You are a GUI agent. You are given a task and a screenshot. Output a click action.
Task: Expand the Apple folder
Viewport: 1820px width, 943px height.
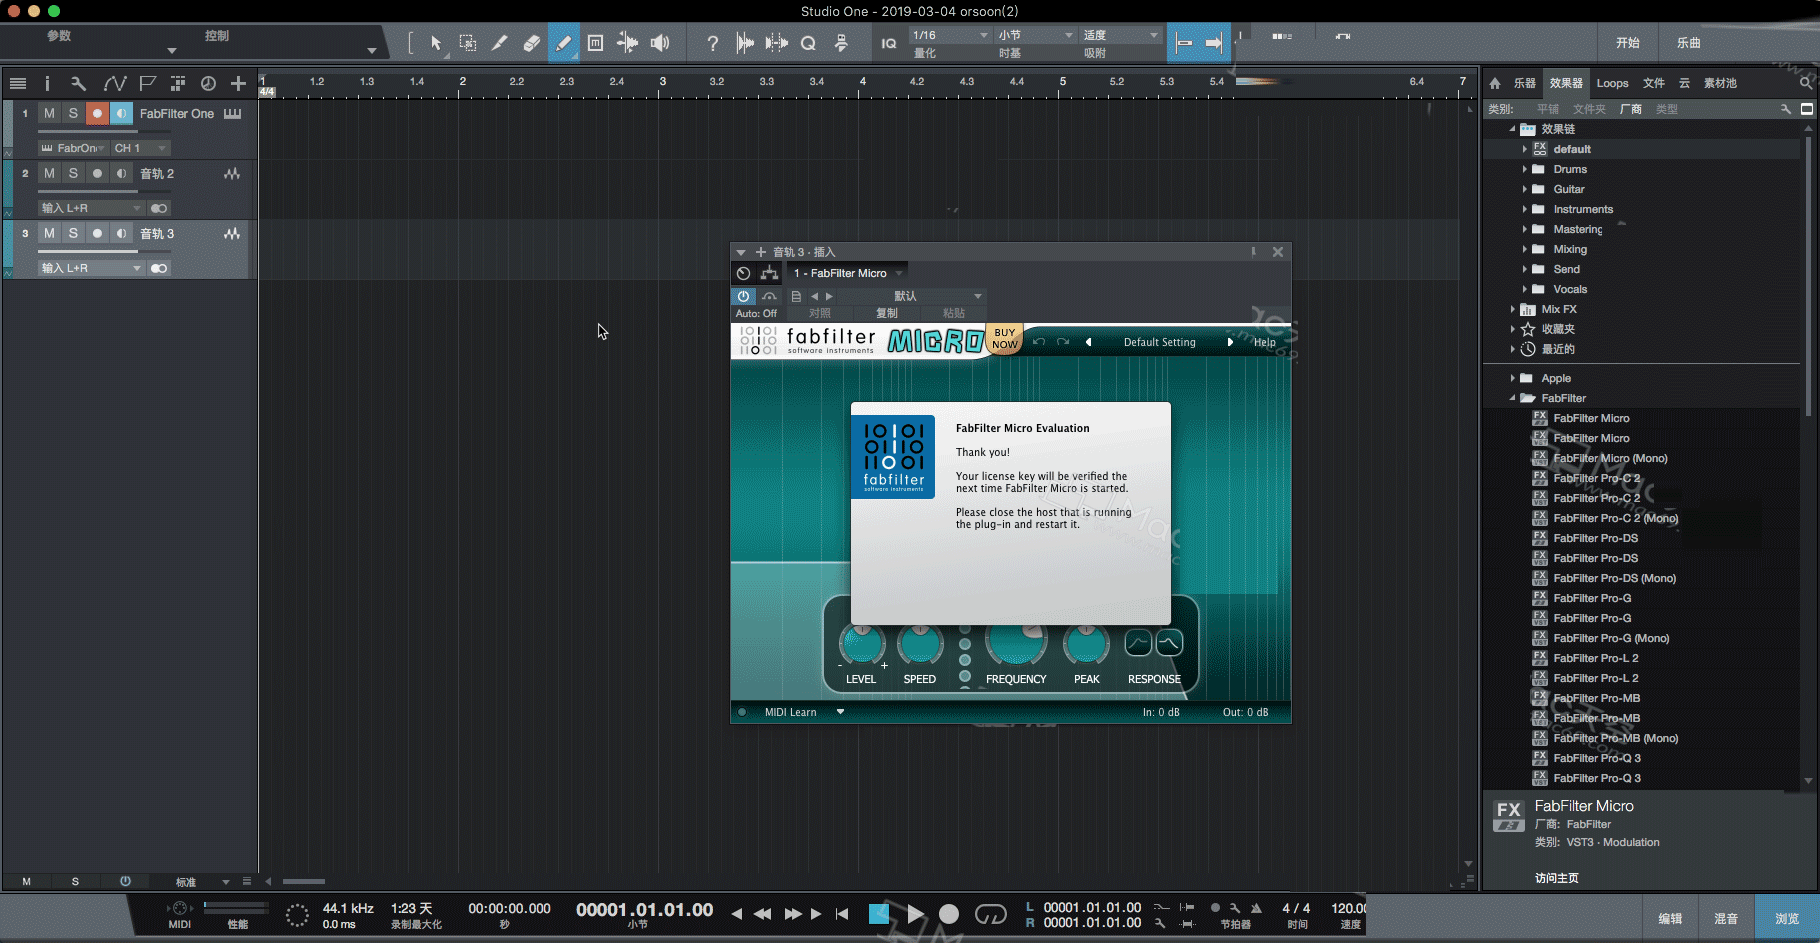point(1512,378)
